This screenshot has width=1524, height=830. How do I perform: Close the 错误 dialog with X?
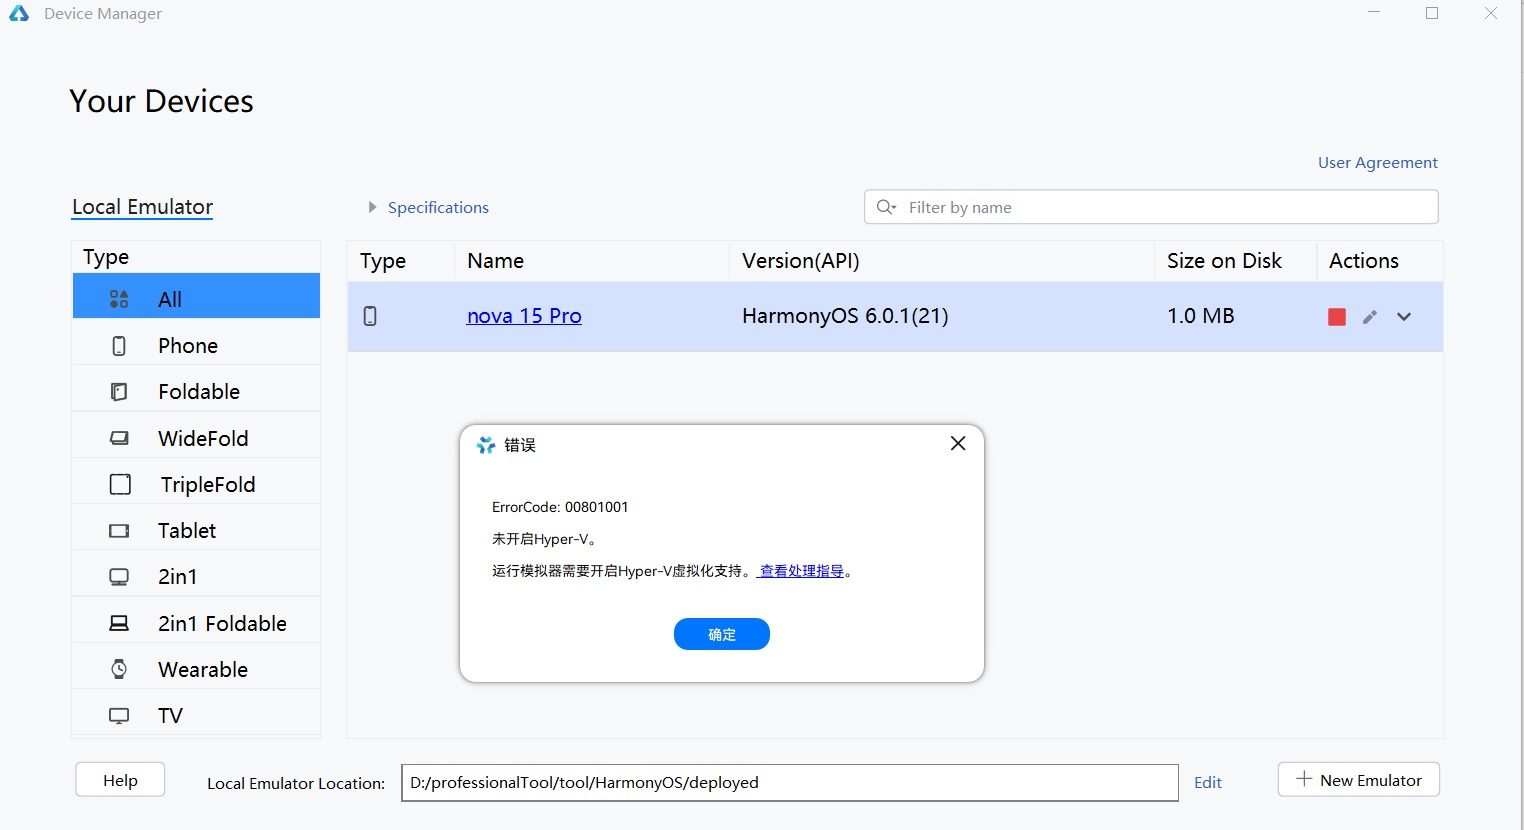pos(958,443)
